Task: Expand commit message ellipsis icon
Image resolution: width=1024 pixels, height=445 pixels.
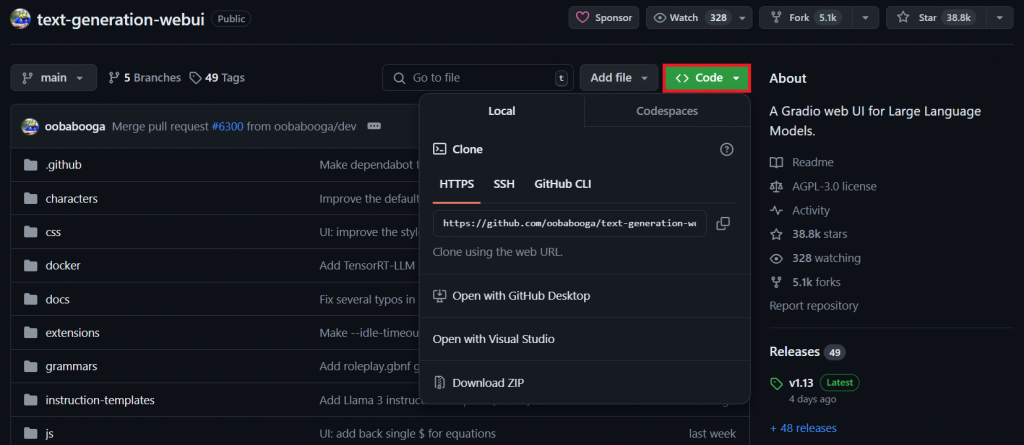Action: coord(374,126)
